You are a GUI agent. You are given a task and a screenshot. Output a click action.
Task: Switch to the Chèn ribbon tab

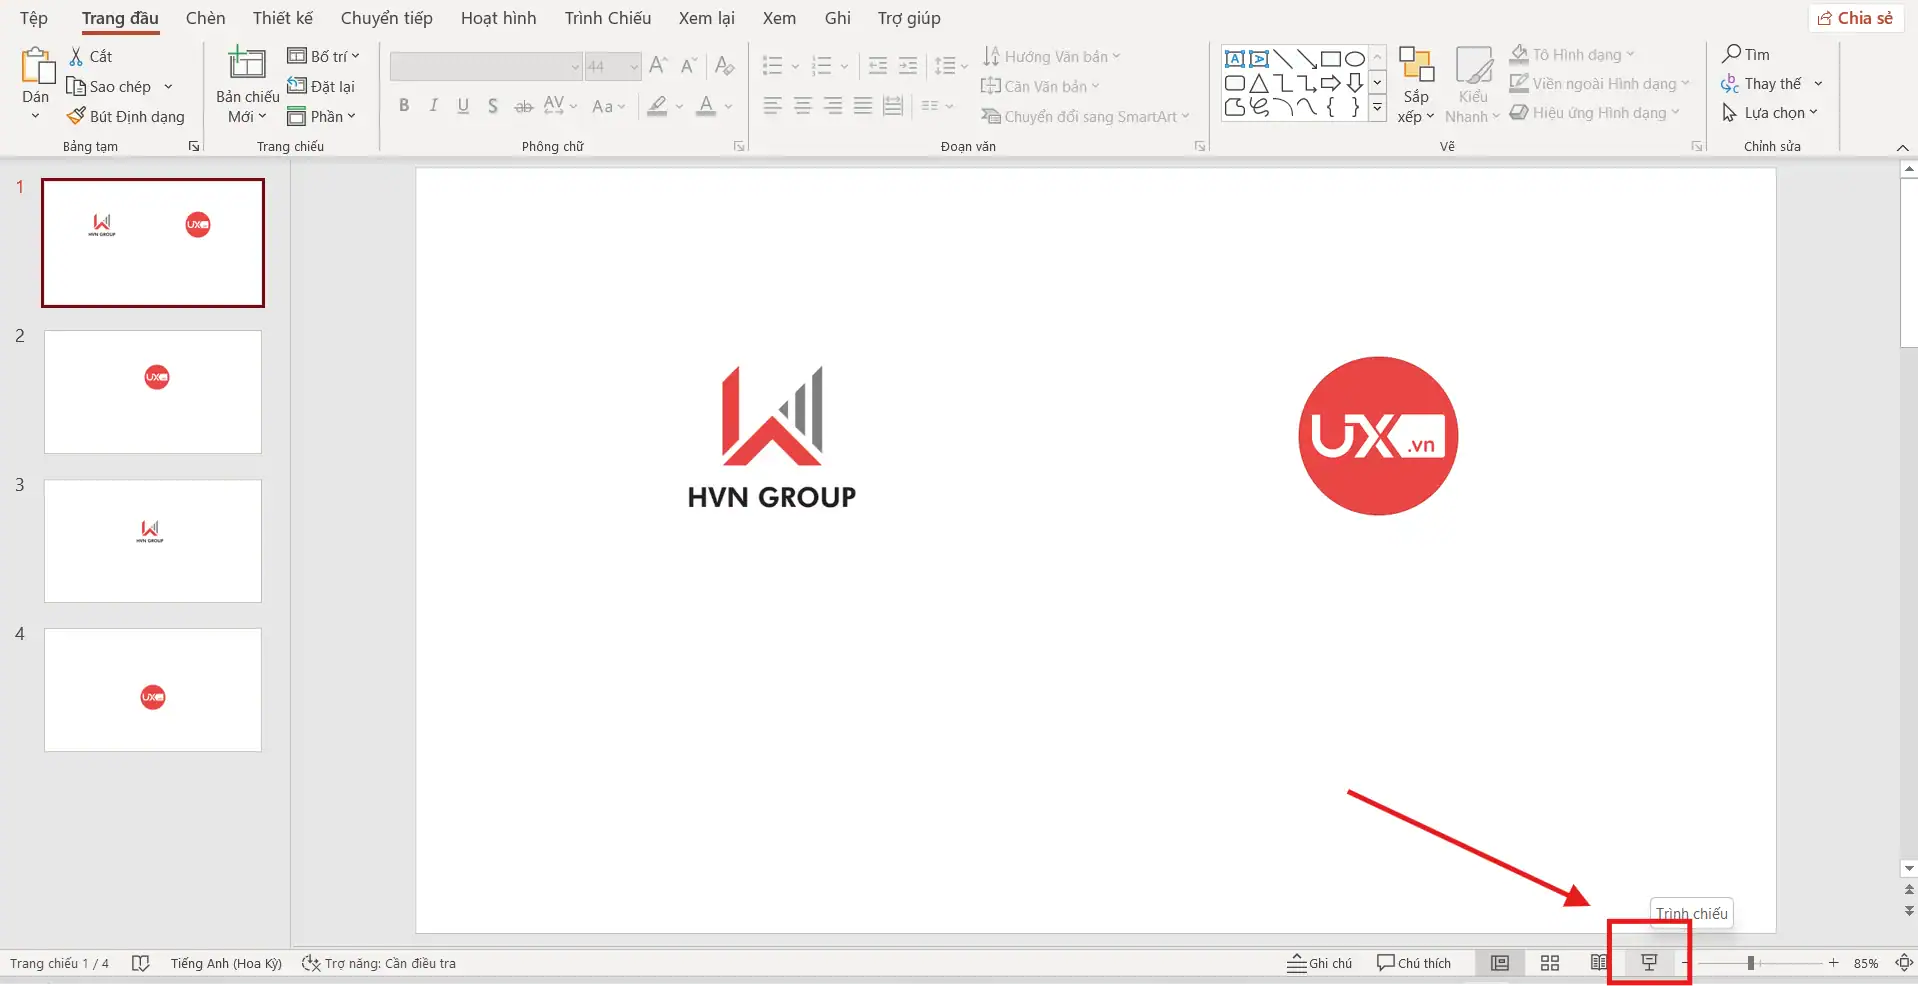point(205,17)
